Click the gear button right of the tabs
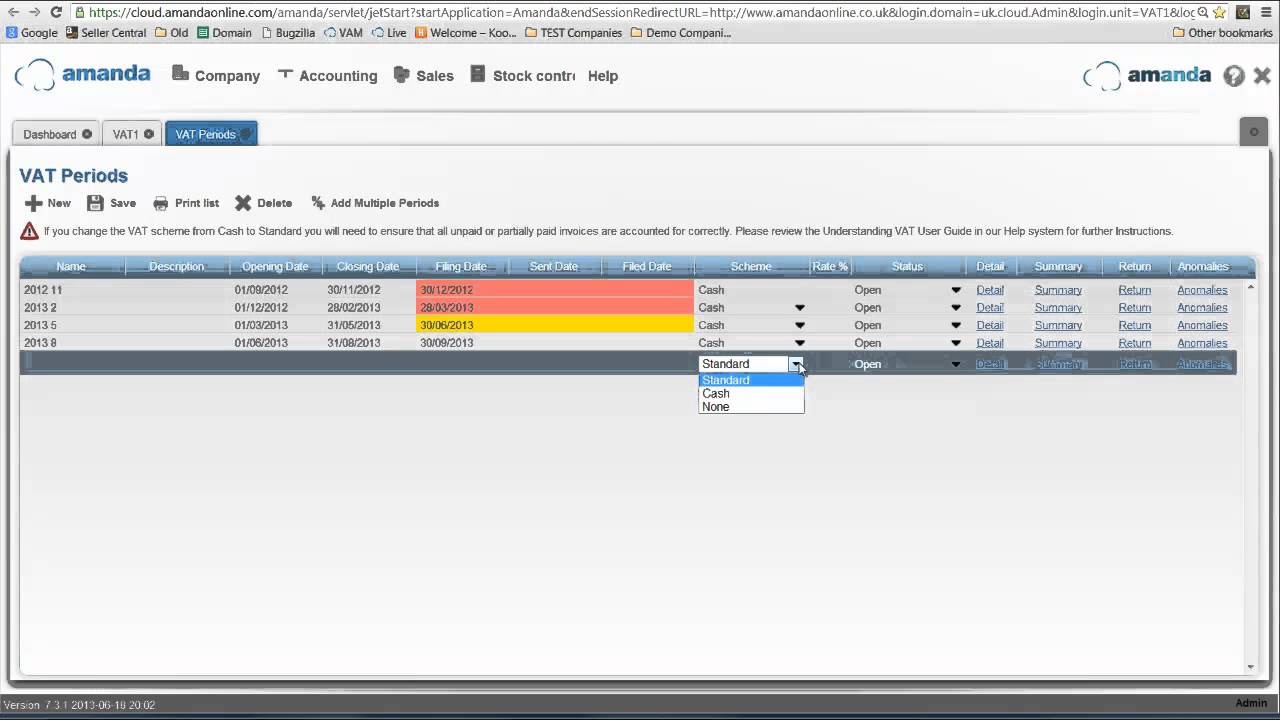1280x720 pixels. click(x=1253, y=132)
